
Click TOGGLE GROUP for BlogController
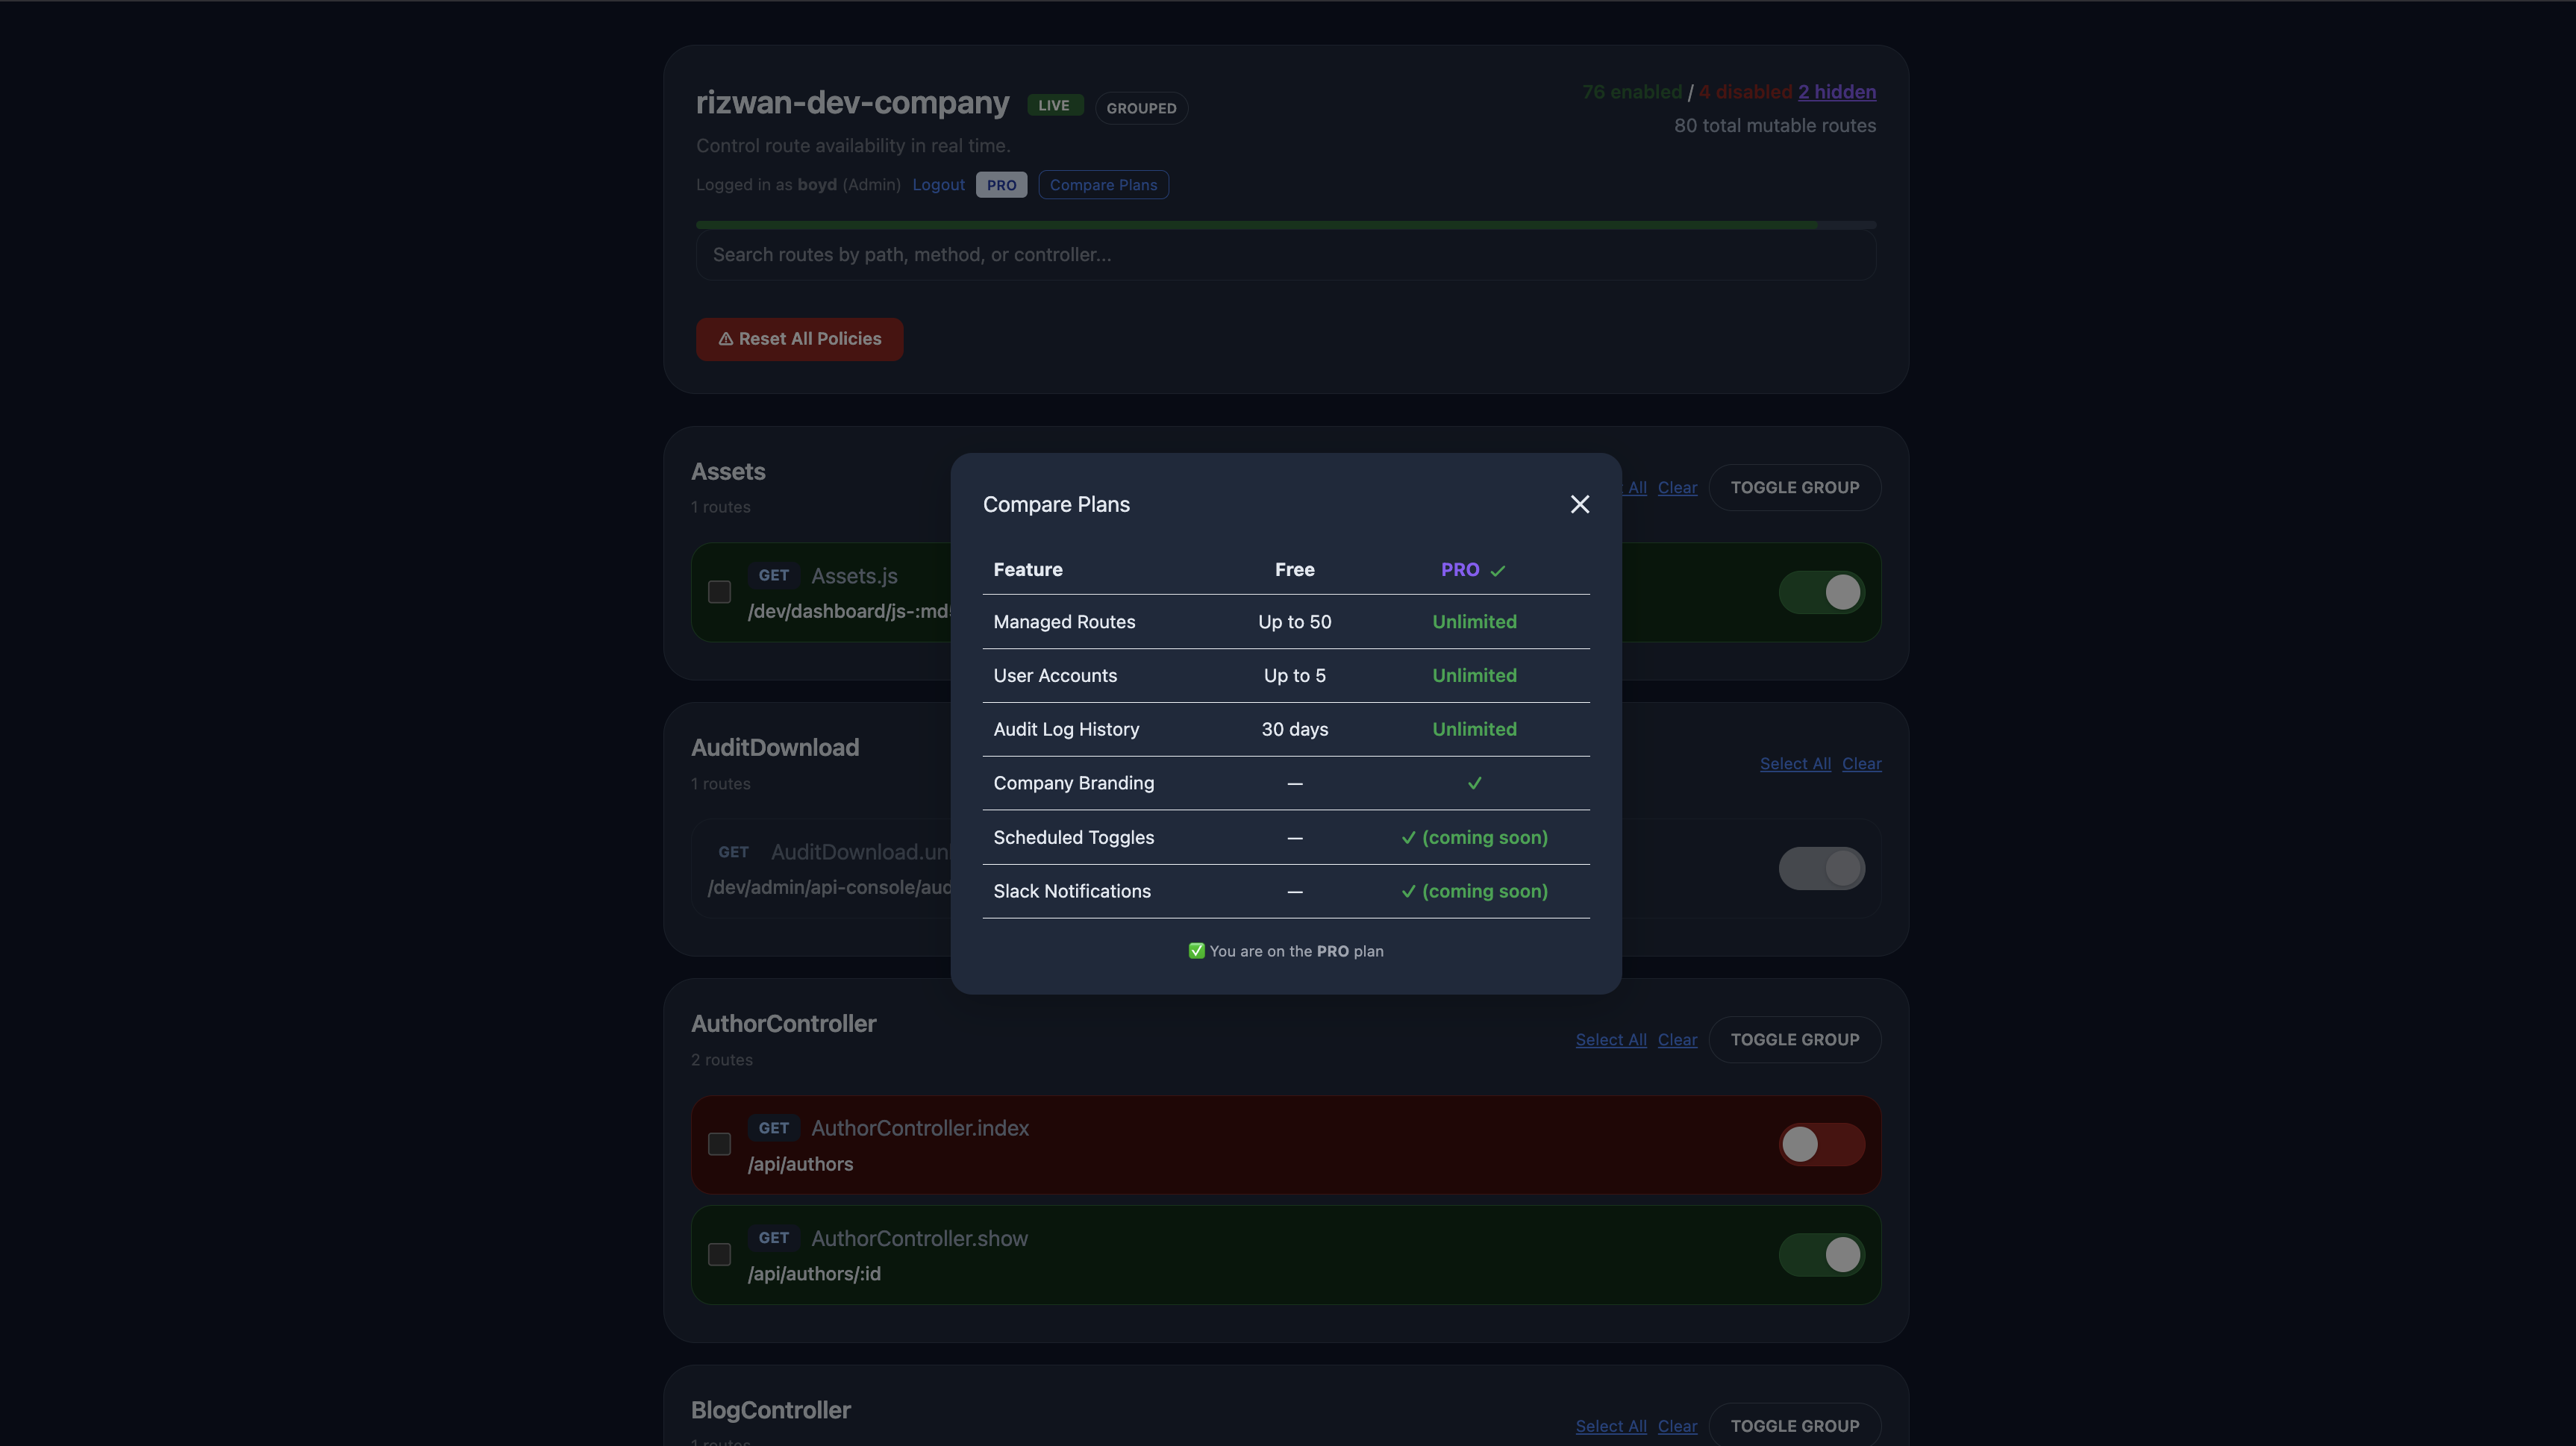click(x=1794, y=1425)
